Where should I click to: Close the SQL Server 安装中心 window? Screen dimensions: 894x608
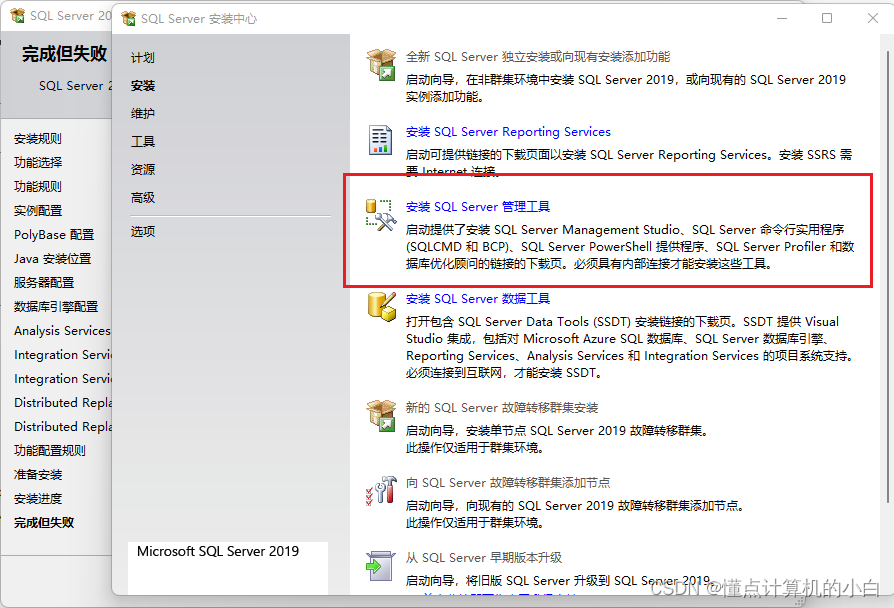[x=872, y=18]
